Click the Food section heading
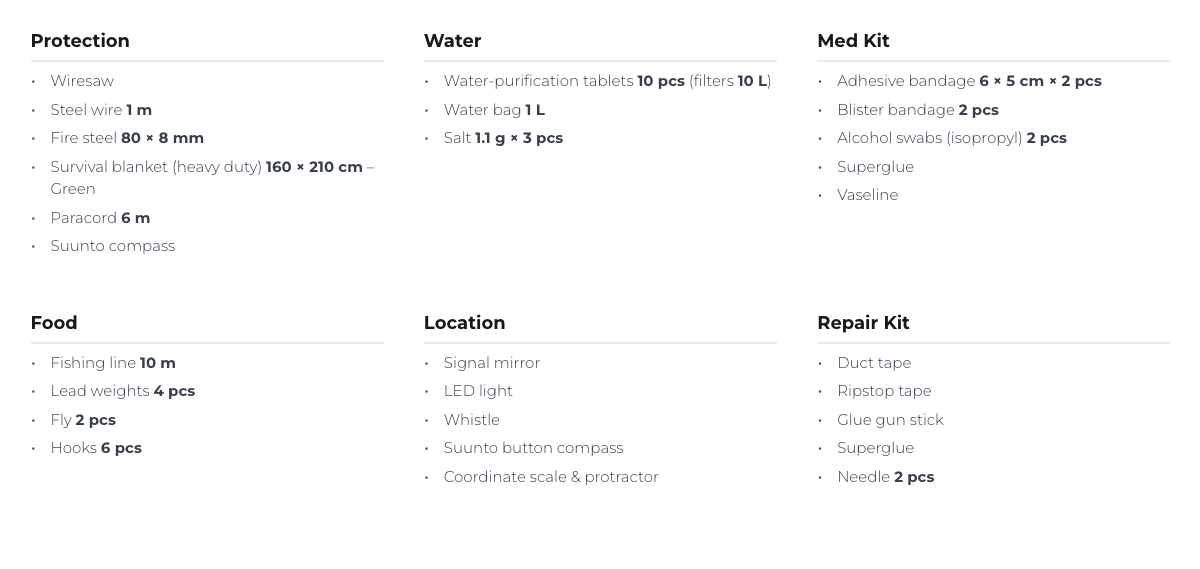Screen dimensions: 1200x569 point(54,323)
